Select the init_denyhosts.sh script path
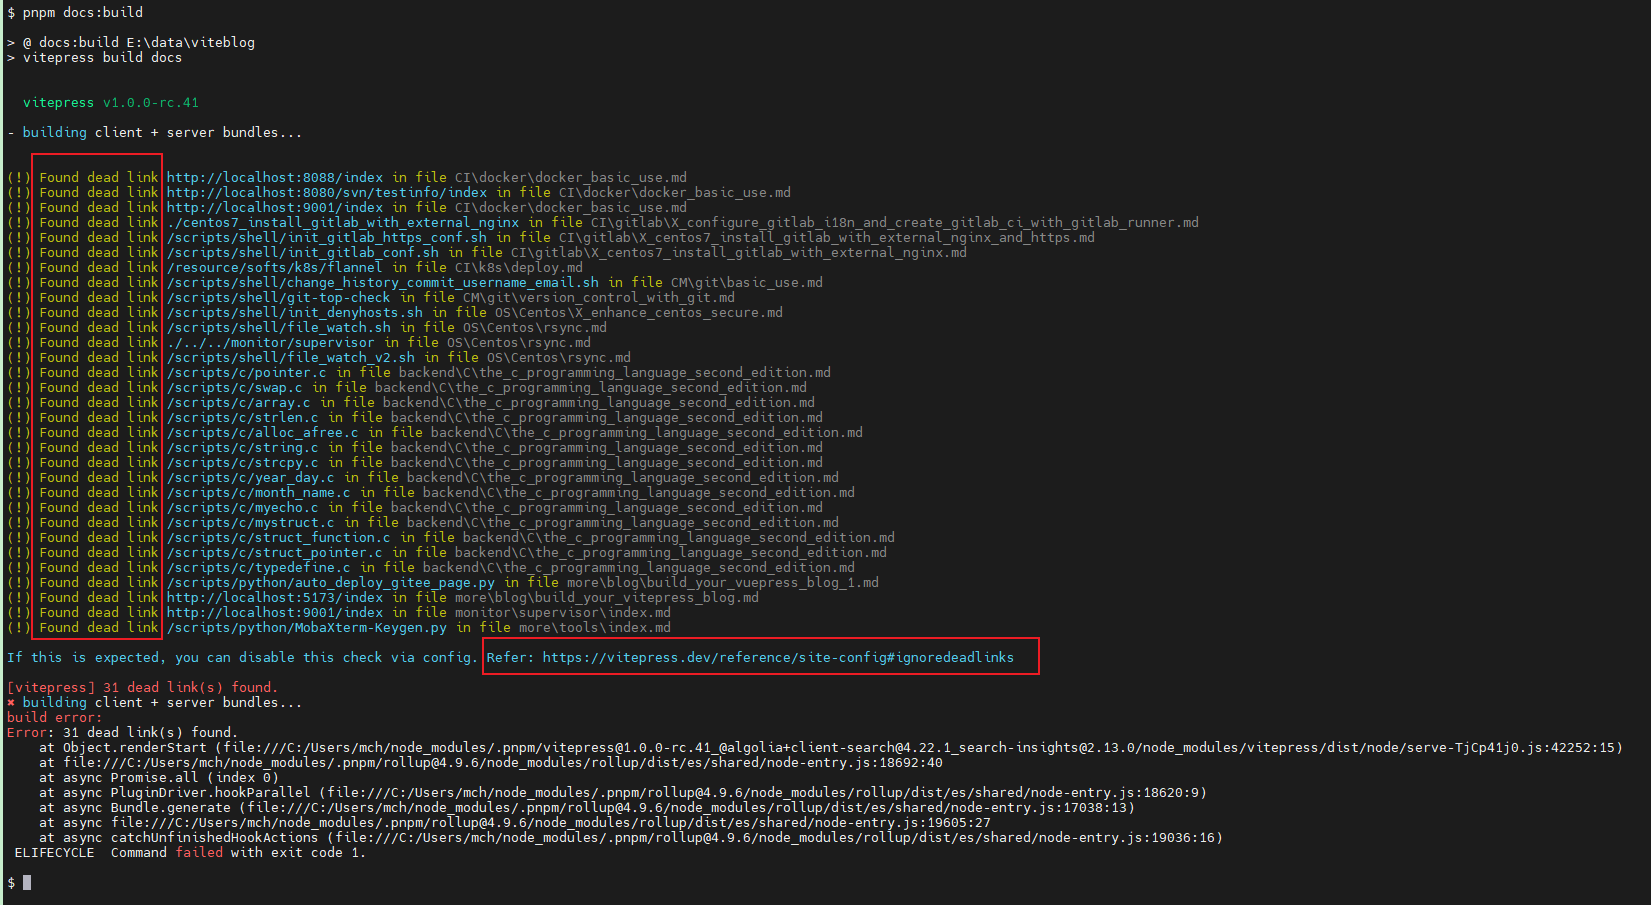Screen dimensions: 1651x905 (294, 312)
